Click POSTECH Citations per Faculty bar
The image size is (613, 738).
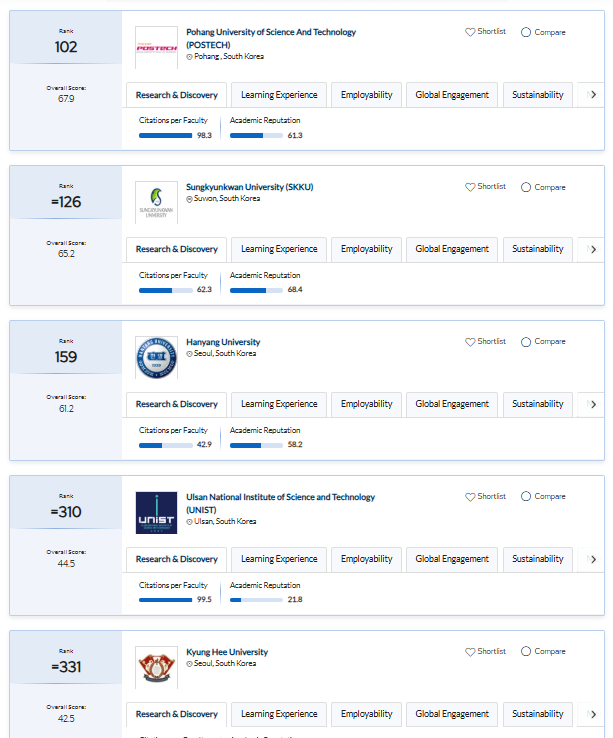click(x=165, y=135)
